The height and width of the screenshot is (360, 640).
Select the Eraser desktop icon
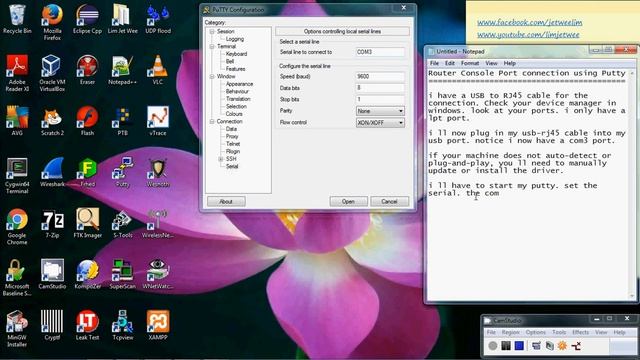pos(87,70)
